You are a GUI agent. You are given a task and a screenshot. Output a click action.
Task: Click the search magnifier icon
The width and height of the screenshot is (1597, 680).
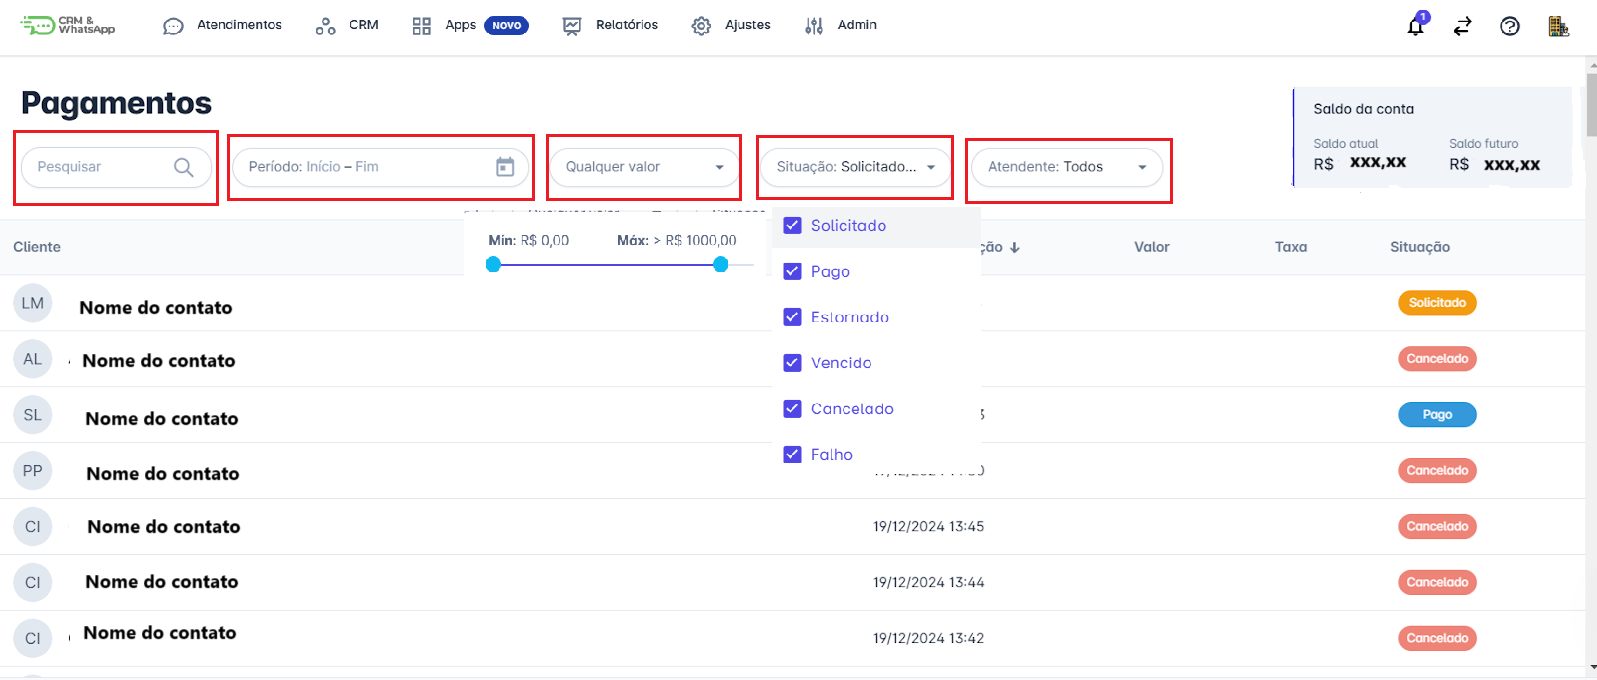[184, 167]
